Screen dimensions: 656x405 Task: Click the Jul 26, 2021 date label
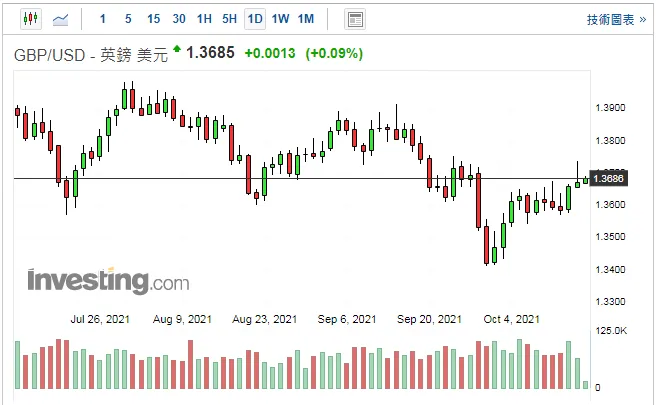100,319
